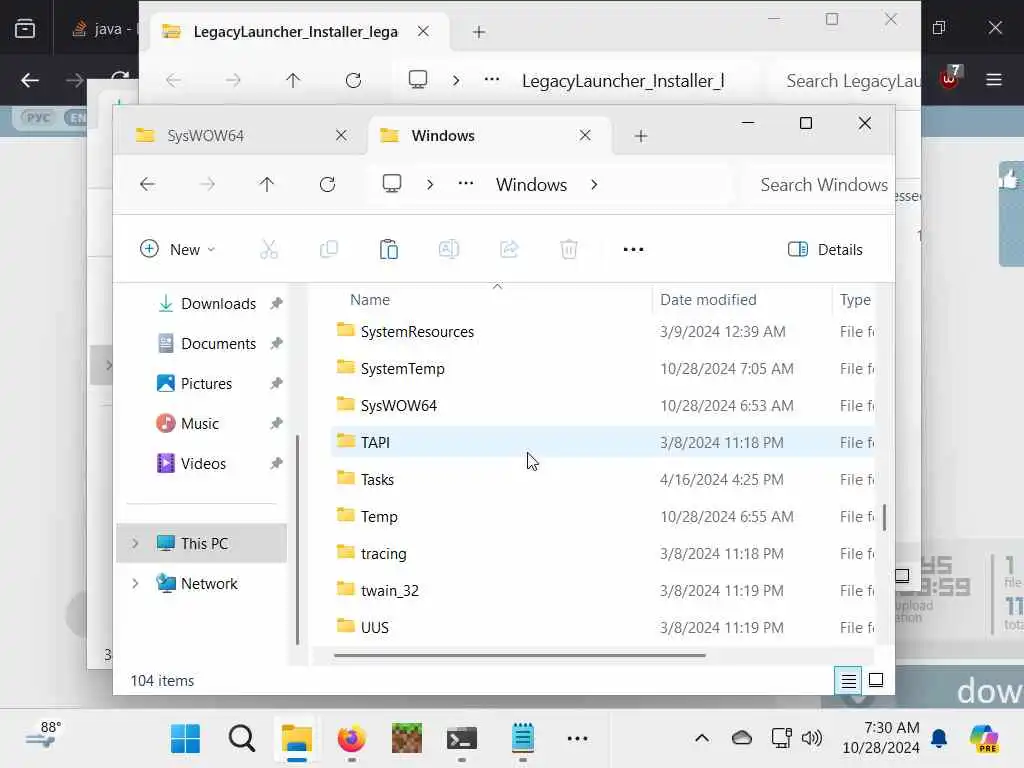Sort by Type column header
This screenshot has height=768, width=1024.
855,300
